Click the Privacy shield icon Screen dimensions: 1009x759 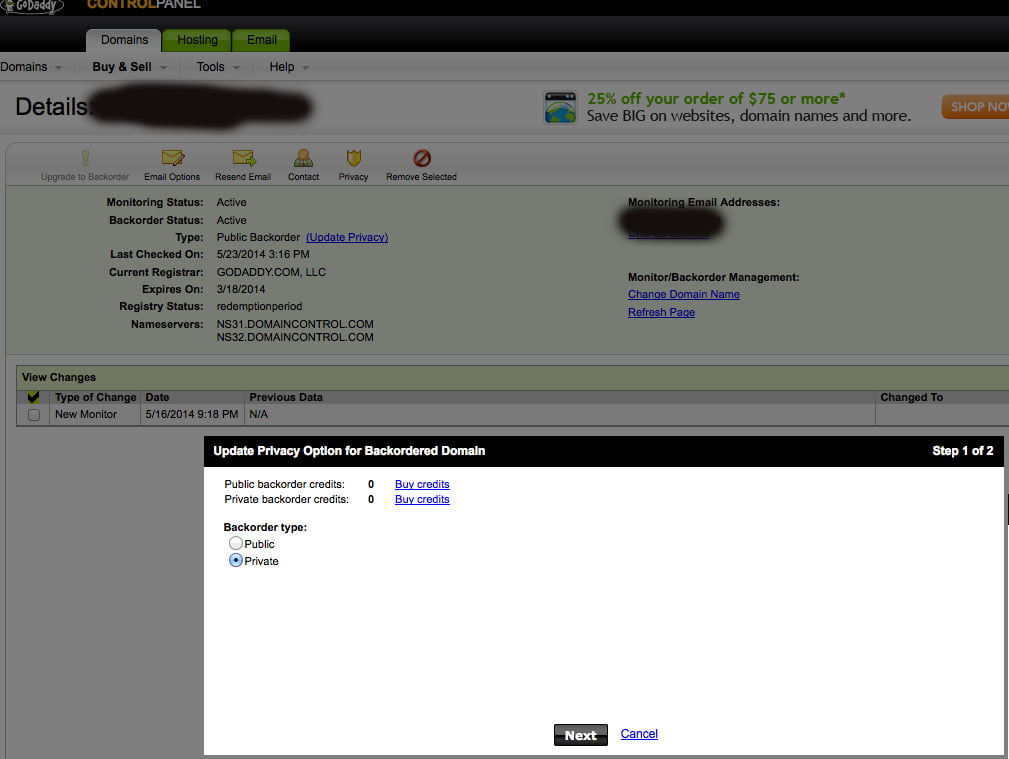click(x=353, y=158)
